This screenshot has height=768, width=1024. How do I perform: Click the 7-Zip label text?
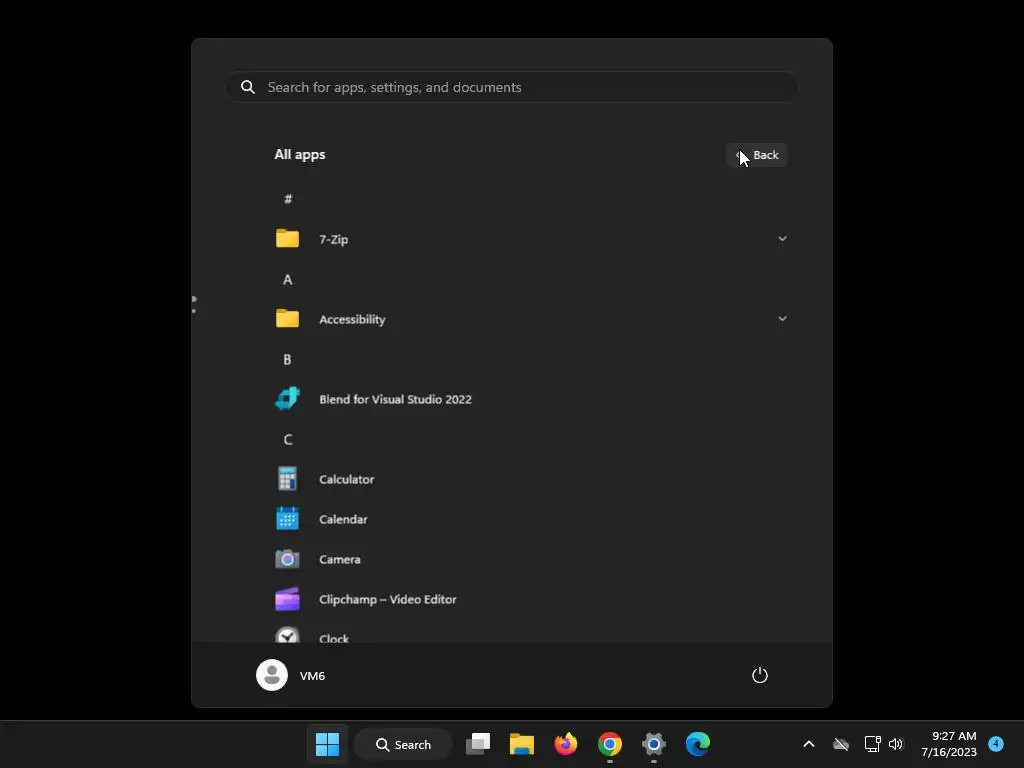334,240
